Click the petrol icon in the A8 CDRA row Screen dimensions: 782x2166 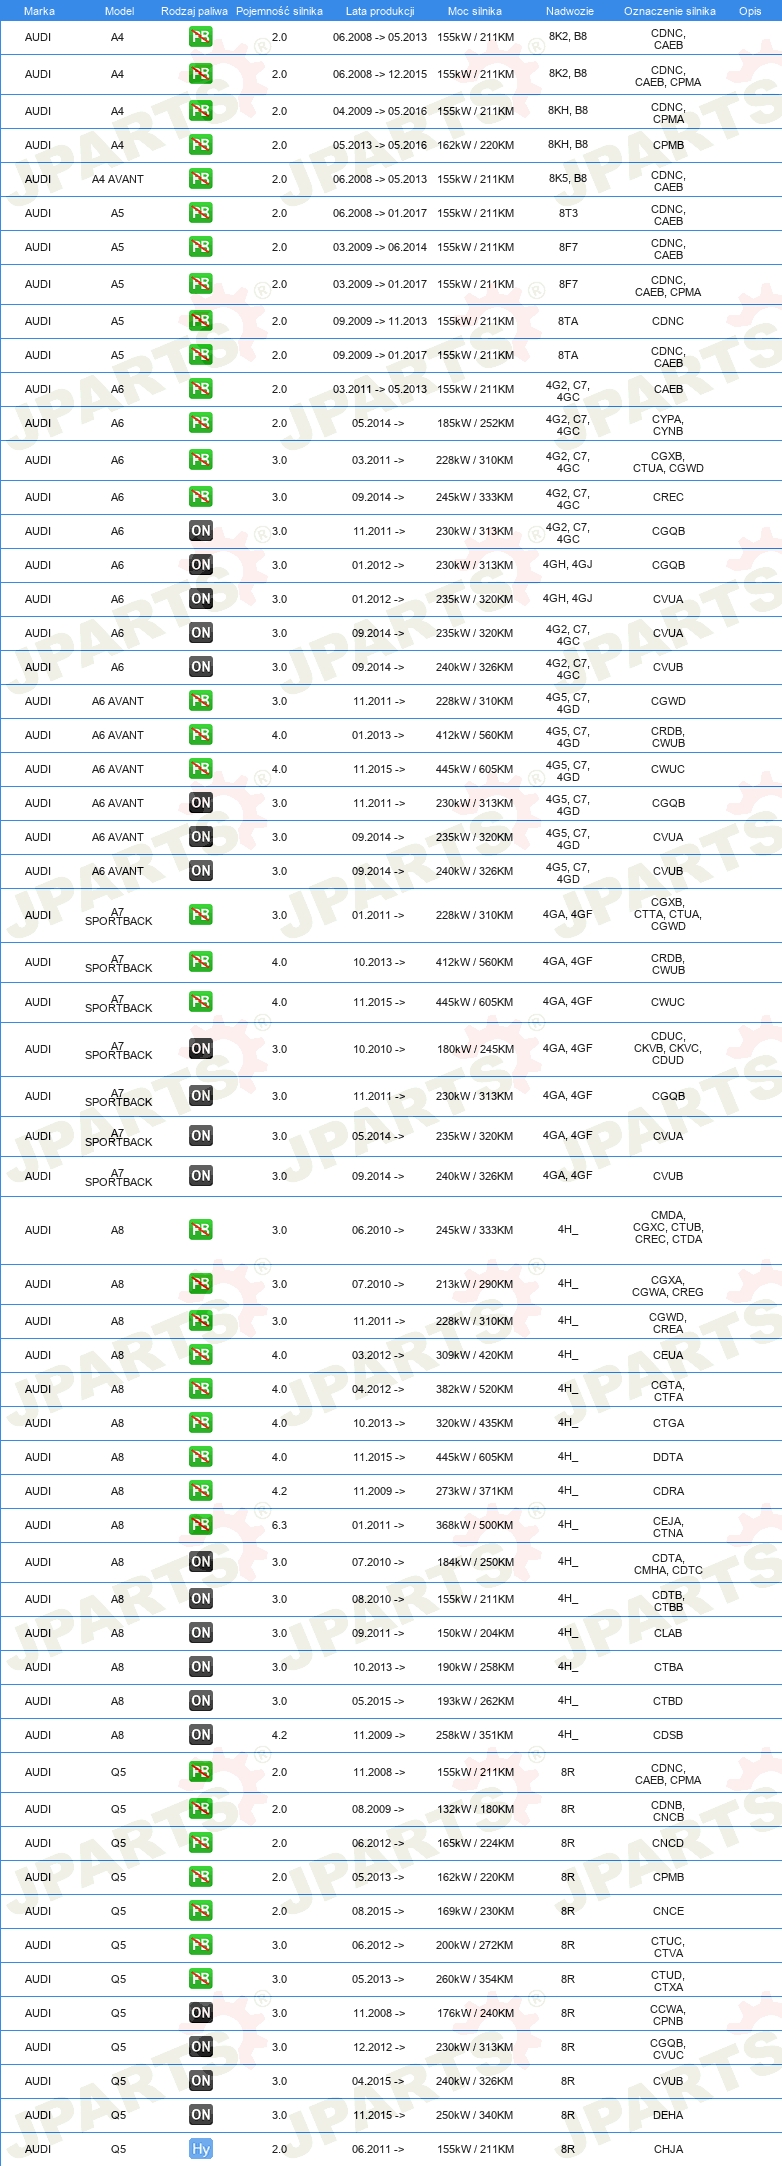tap(201, 1491)
